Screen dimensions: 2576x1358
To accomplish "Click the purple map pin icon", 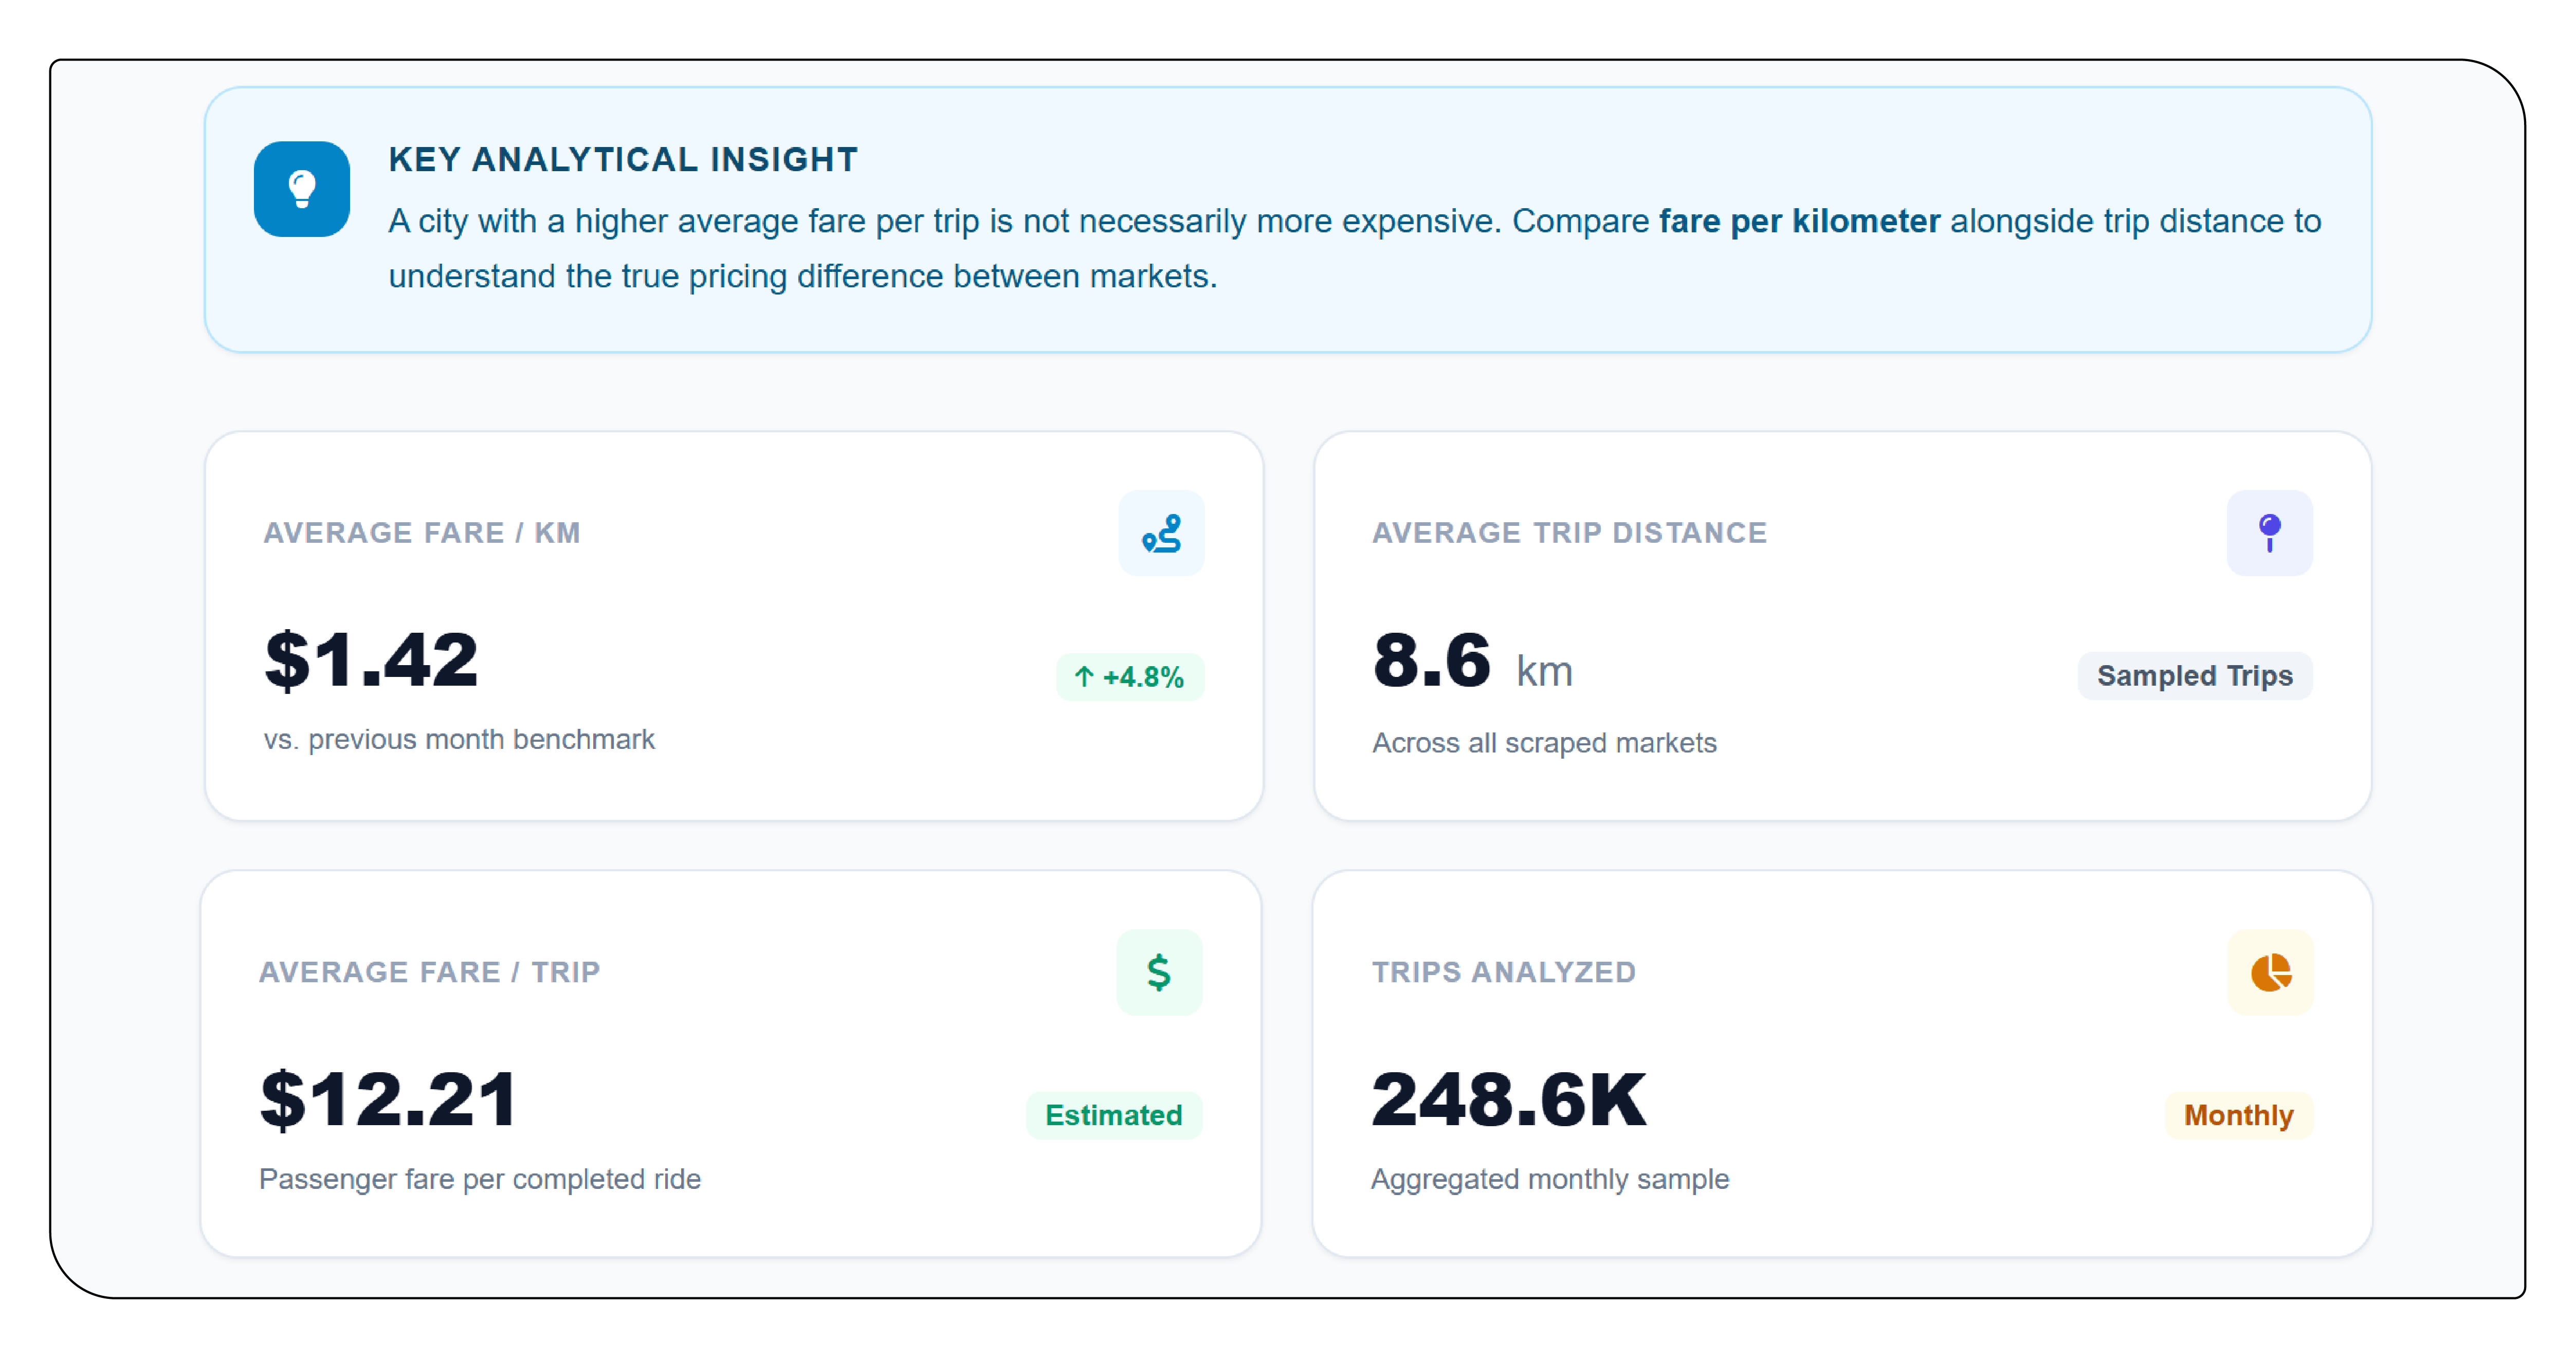I will point(2269,533).
